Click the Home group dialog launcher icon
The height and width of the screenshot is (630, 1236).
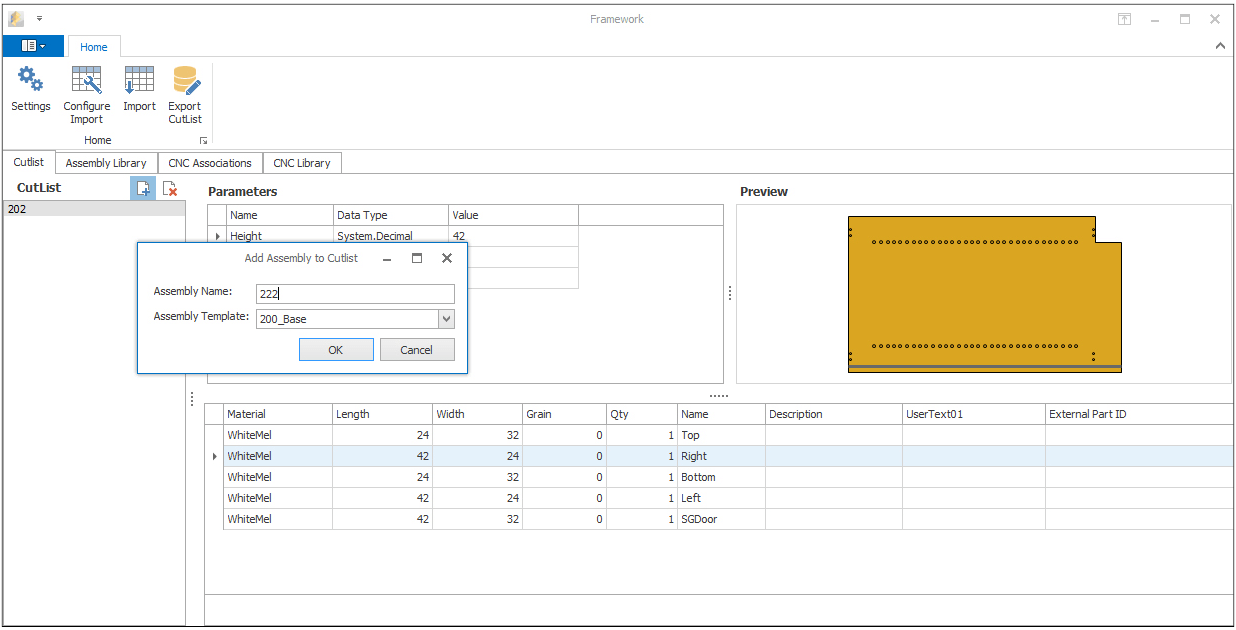[203, 141]
